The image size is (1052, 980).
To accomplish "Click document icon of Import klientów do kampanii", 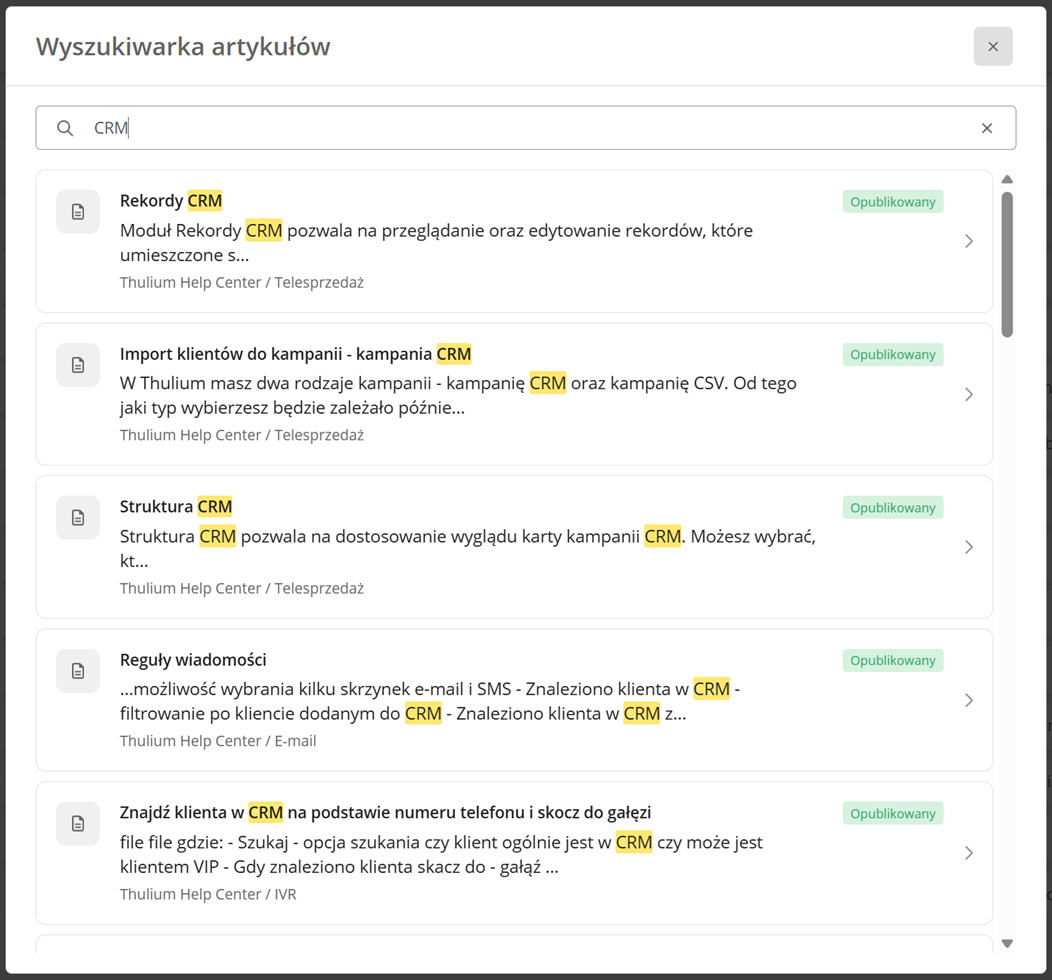I will point(78,365).
